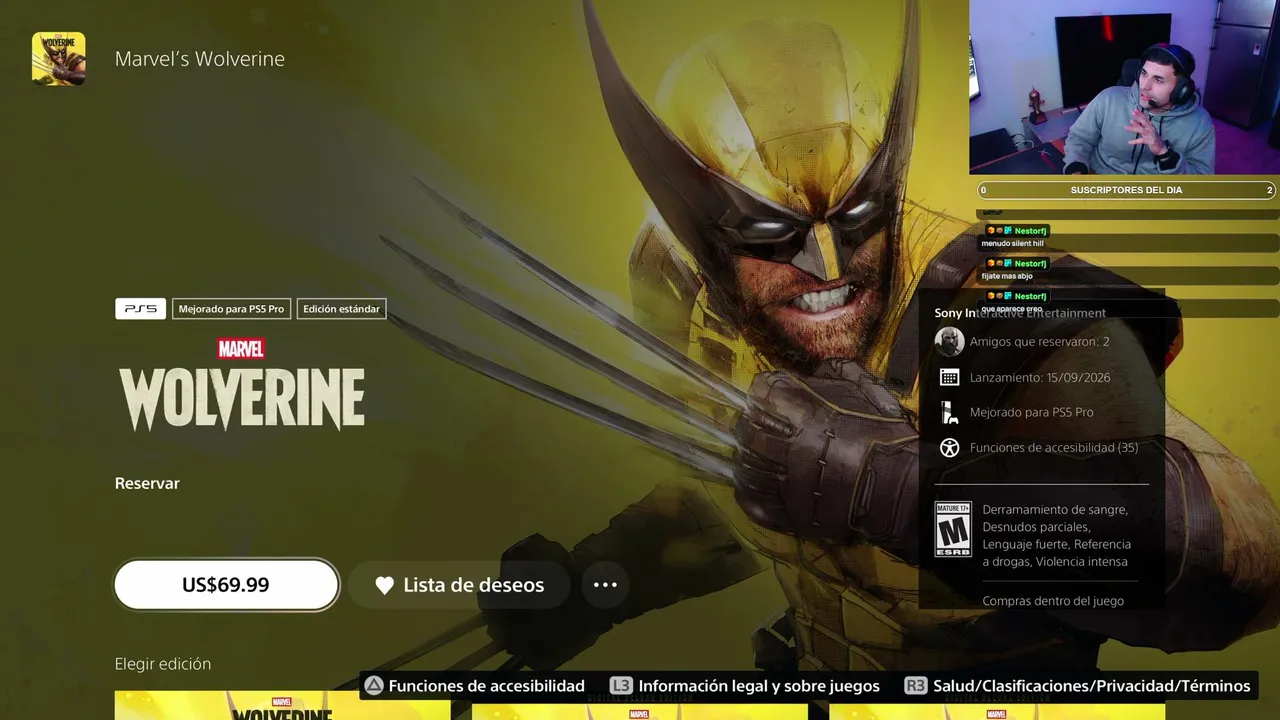
Task: Click the Edición estándar badge
Action: click(341, 309)
